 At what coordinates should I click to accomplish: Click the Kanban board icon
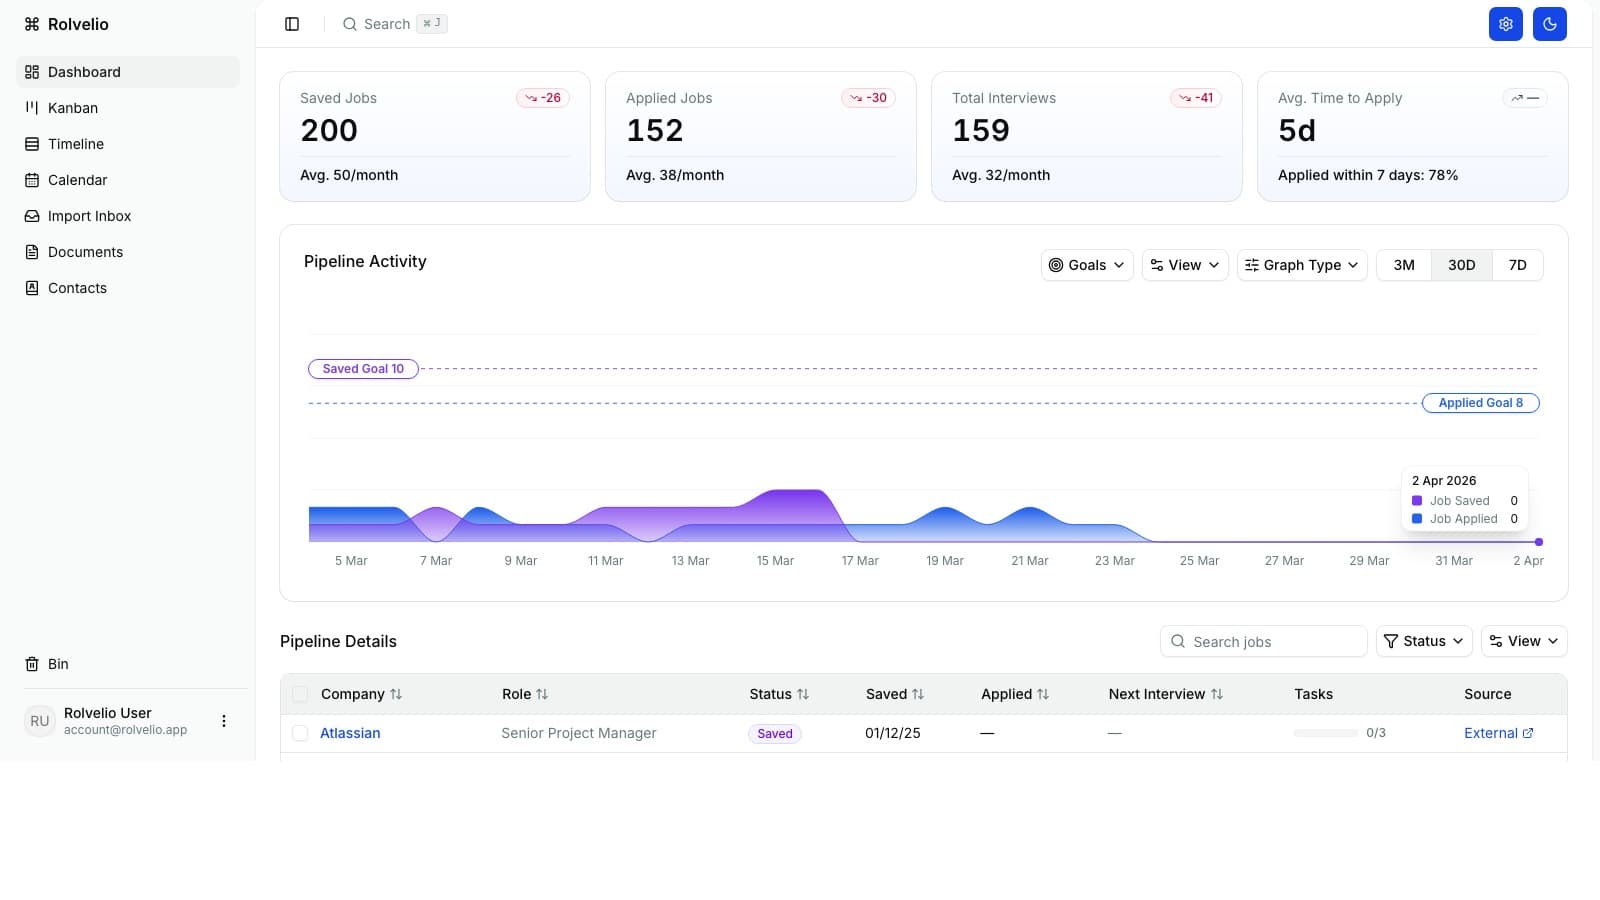point(32,108)
